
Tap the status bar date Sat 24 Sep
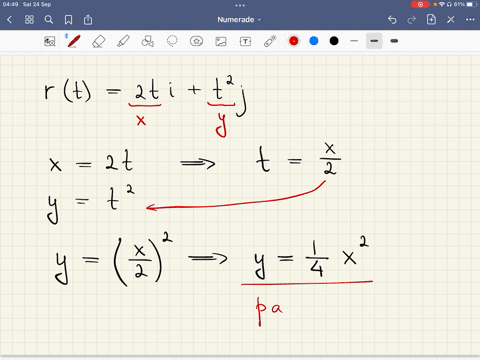(37, 4)
